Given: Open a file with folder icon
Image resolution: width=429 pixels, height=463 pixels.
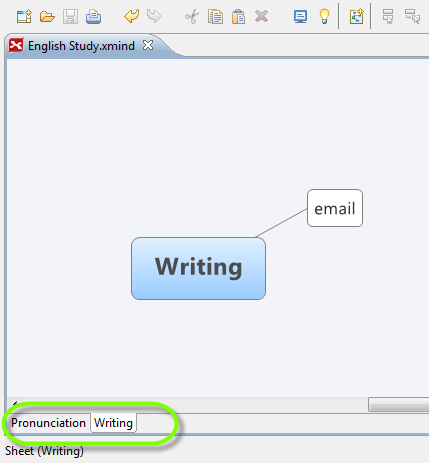Looking at the screenshot, I should [47, 16].
